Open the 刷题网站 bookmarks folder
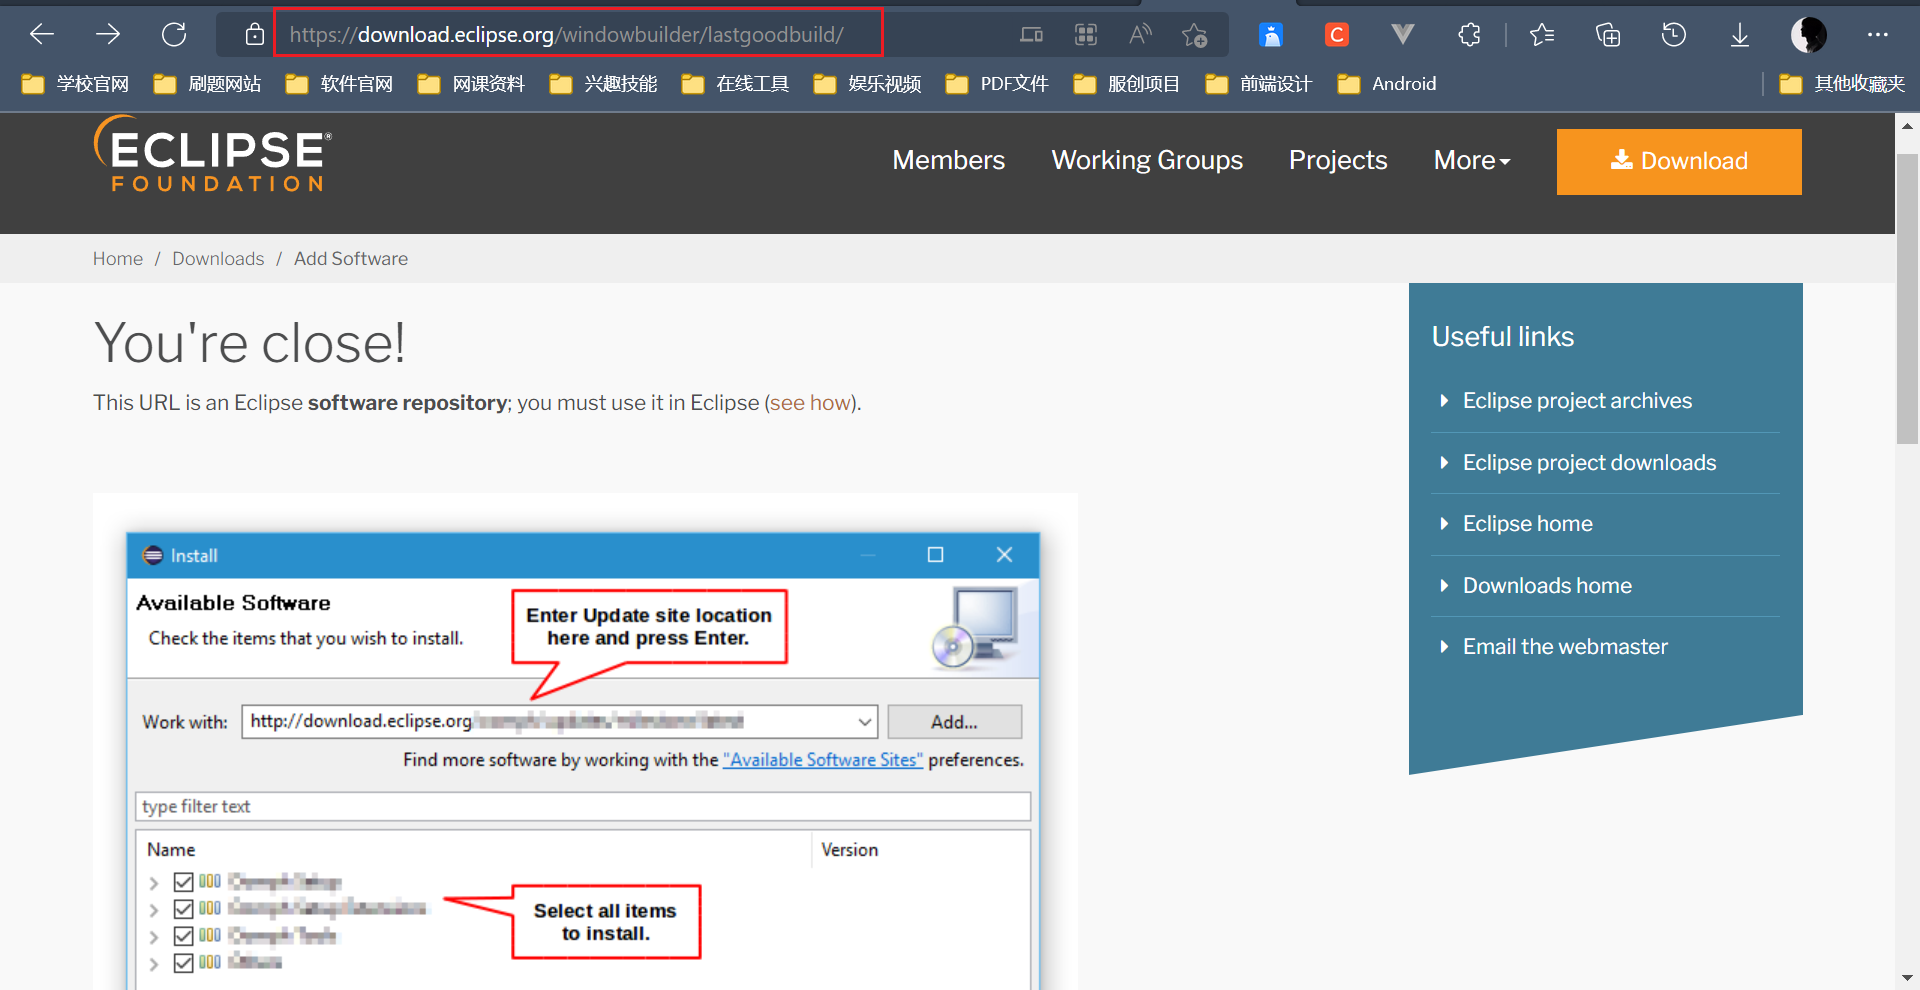Viewport: 1920px width, 990px height. point(207,84)
